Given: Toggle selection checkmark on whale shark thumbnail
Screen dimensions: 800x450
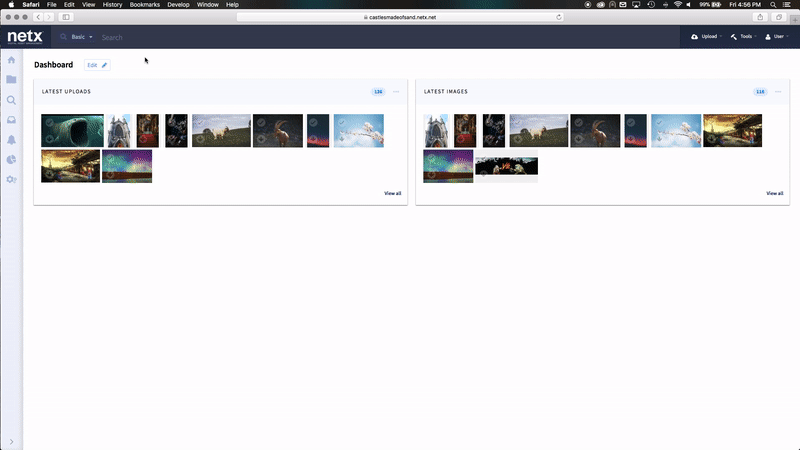Looking at the screenshot, I should point(50,122).
